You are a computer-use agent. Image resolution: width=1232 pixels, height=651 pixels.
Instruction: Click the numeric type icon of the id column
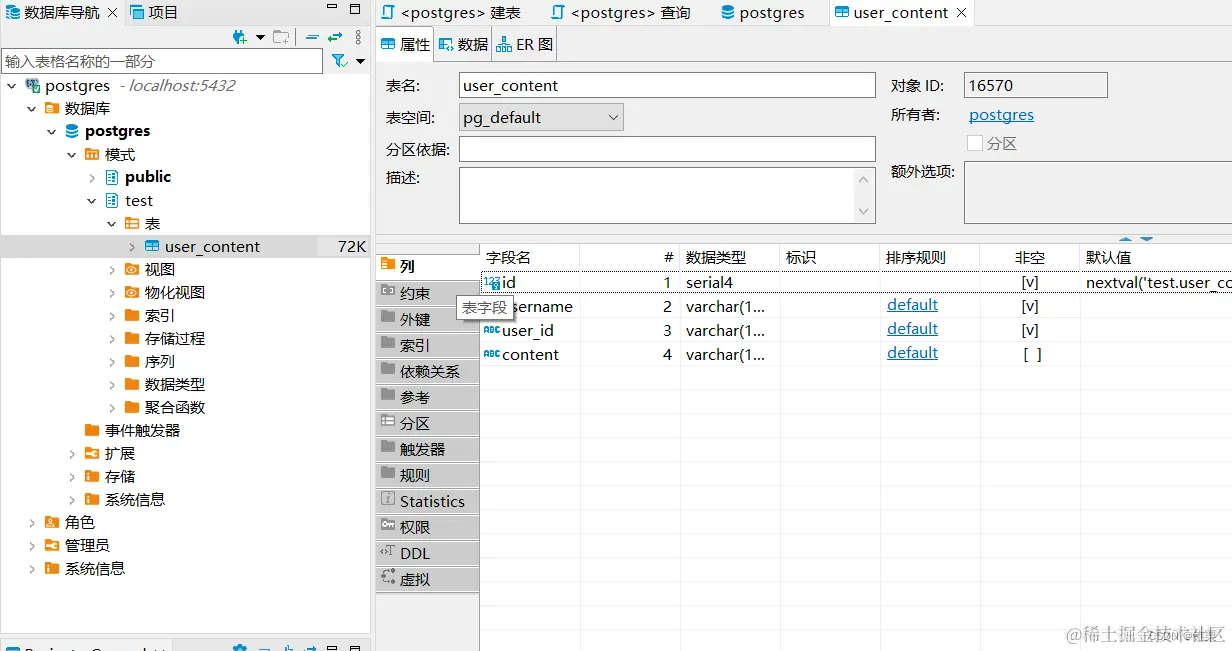[491, 283]
